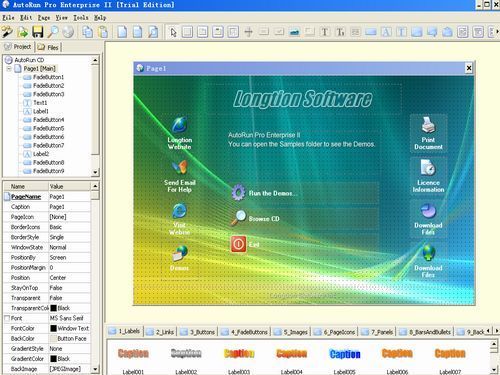Click the Print Document printer icon

pyautogui.click(x=428, y=125)
